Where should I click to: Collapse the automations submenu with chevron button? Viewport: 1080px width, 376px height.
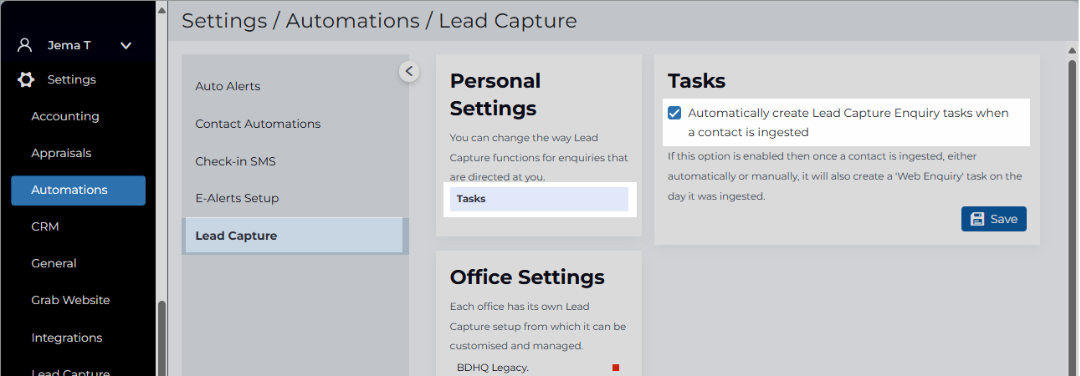pos(409,71)
